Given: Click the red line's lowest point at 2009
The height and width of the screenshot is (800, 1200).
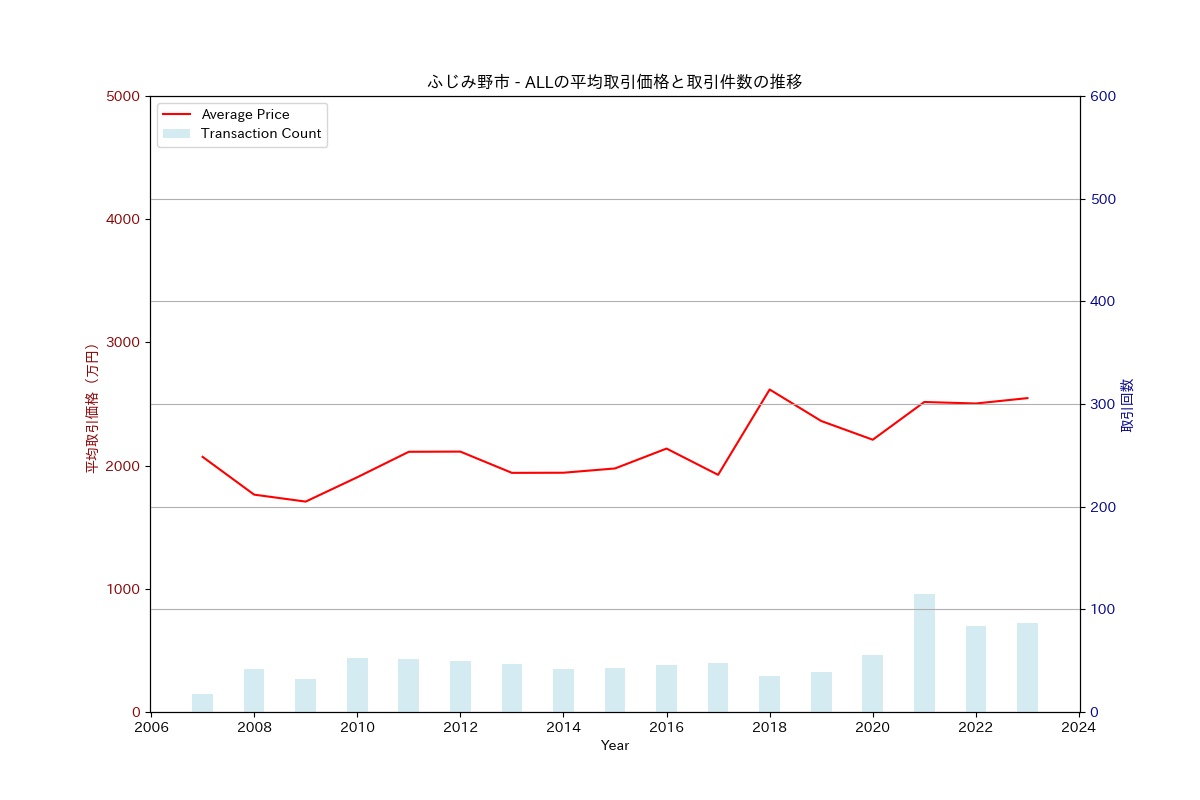Looking at the screenshot, I should 306,501.
